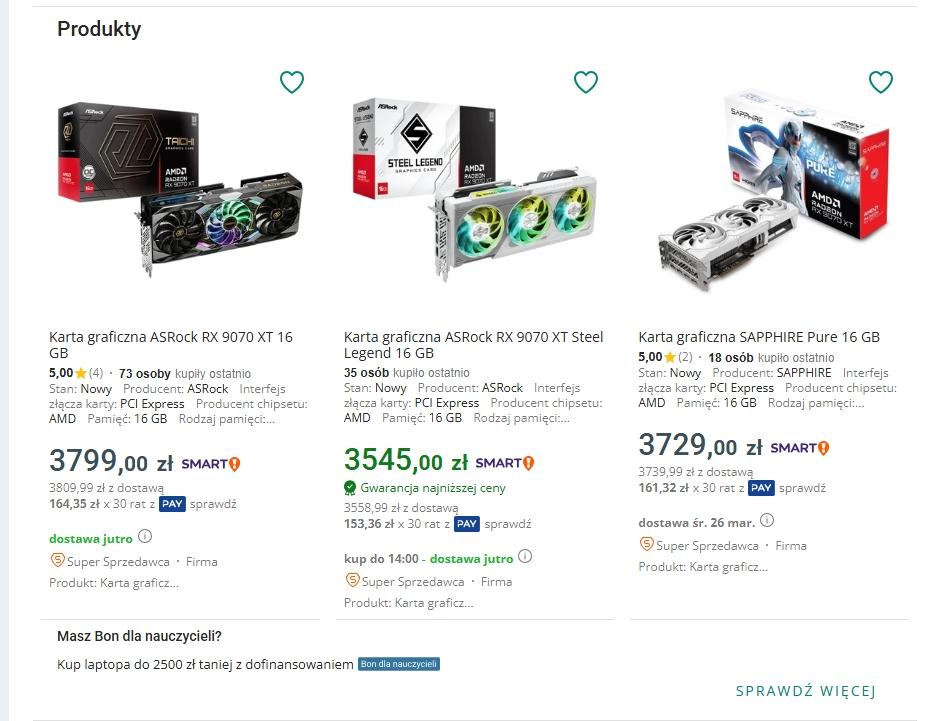This screenshot has height=721, width=938.
Task: Click SMART! badge beside 3729,00 zł price
Action: [799, 448]
